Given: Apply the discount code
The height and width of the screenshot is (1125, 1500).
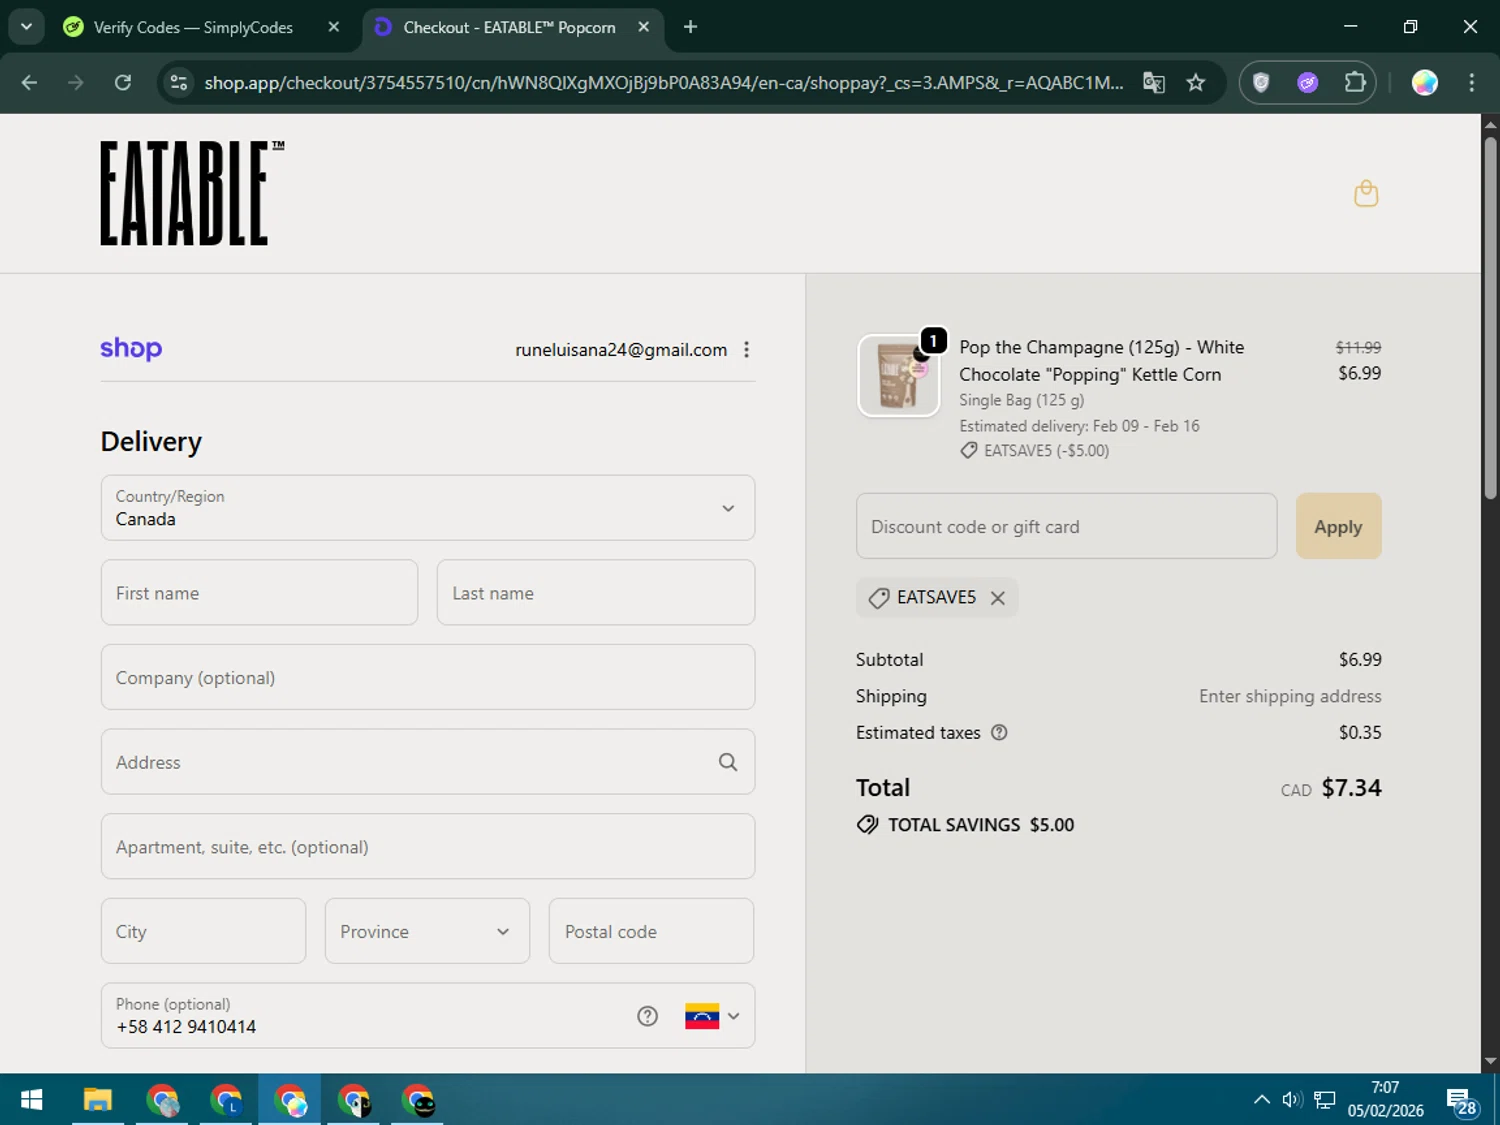Looking at the screenshot, I should point(1338,526).
